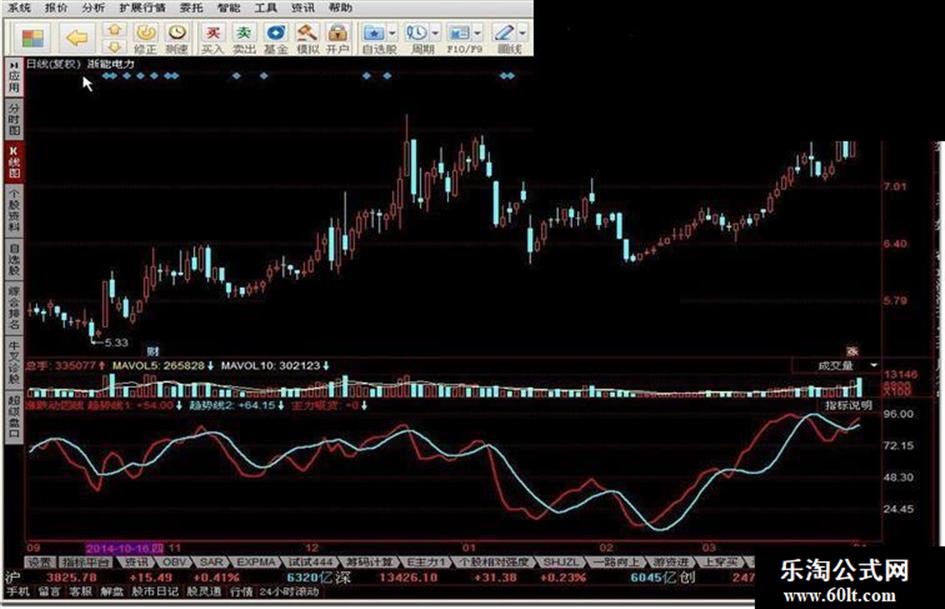Select the SHJZL indicator tab
The image size is (945, 609).
coord(561,562)
